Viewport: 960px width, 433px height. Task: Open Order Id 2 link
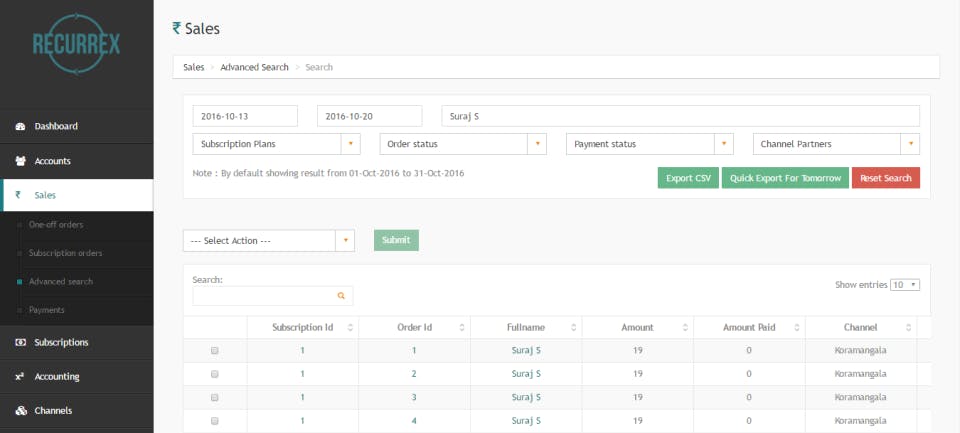(414, 374)
